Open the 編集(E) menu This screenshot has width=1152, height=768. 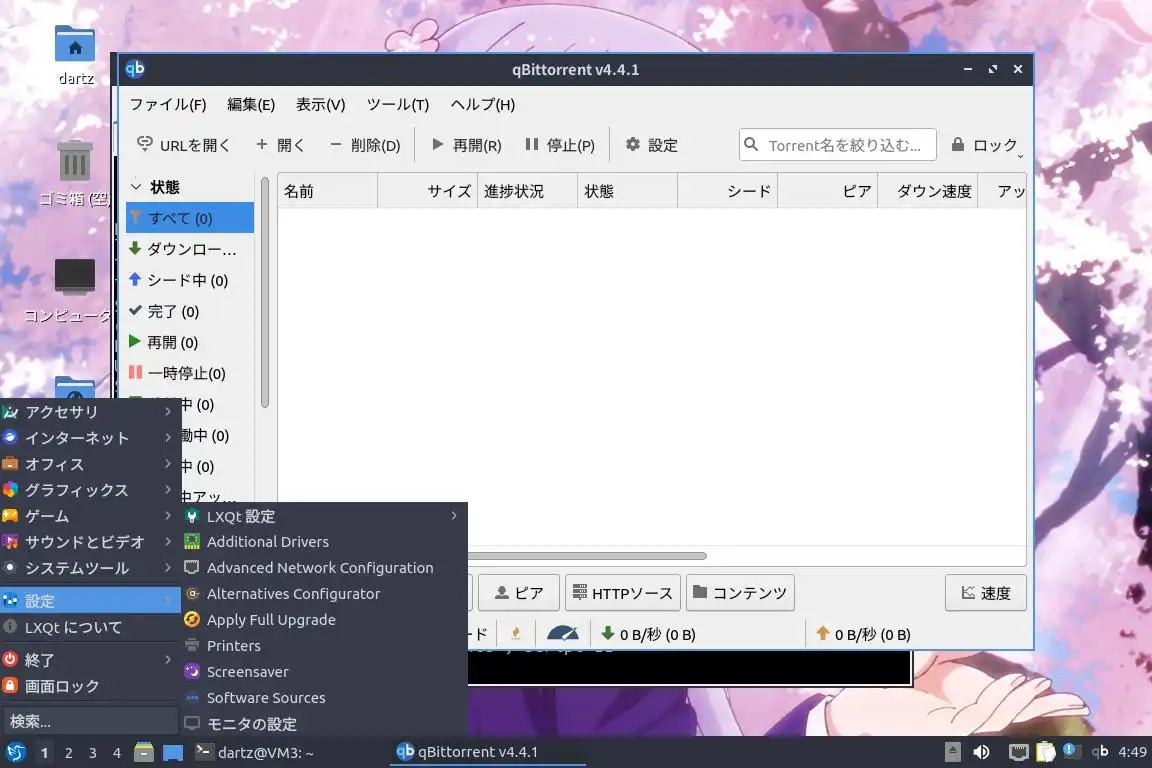251,104
